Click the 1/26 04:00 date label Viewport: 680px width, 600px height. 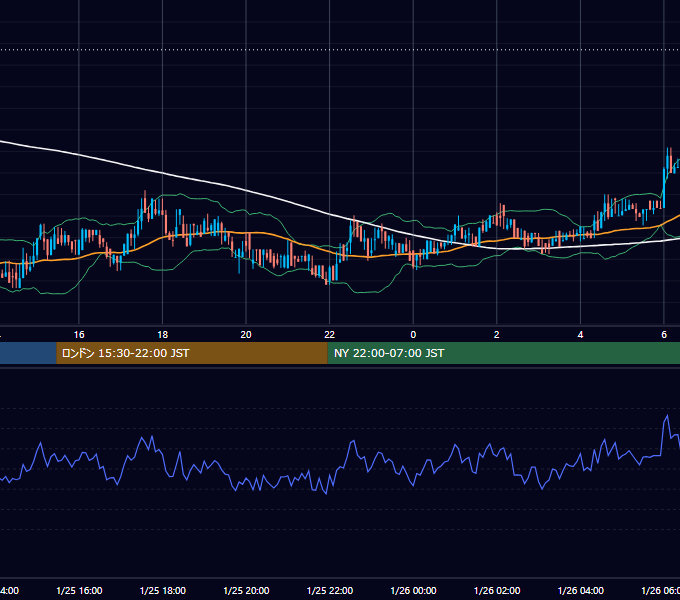click(x=581, y=590)
